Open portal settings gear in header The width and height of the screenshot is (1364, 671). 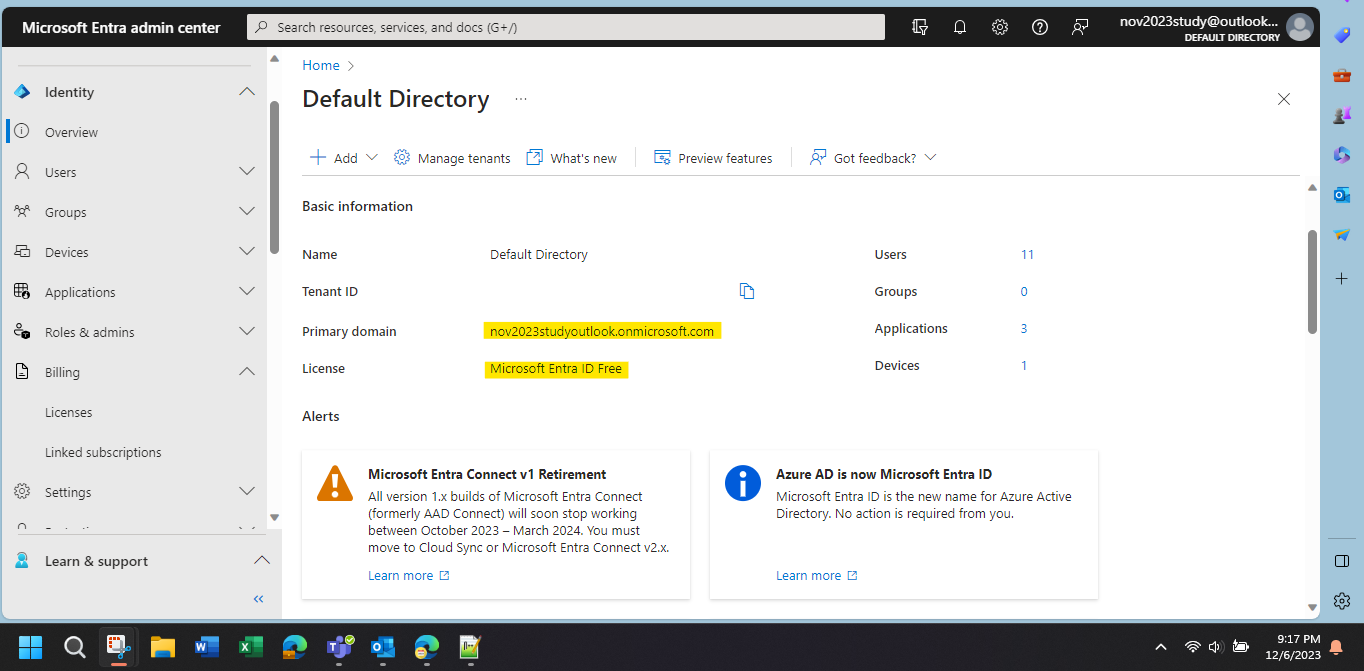click(x=1000, y=27)
